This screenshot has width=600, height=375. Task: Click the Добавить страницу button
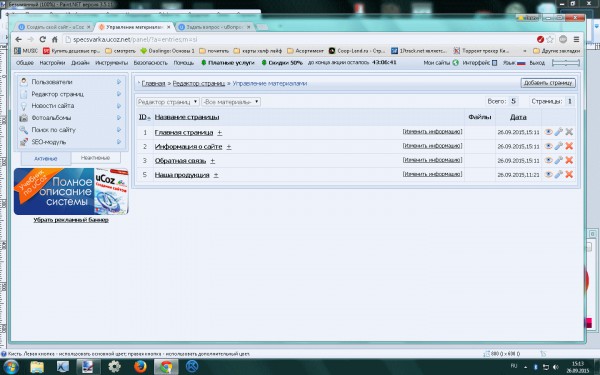point(548,83)
